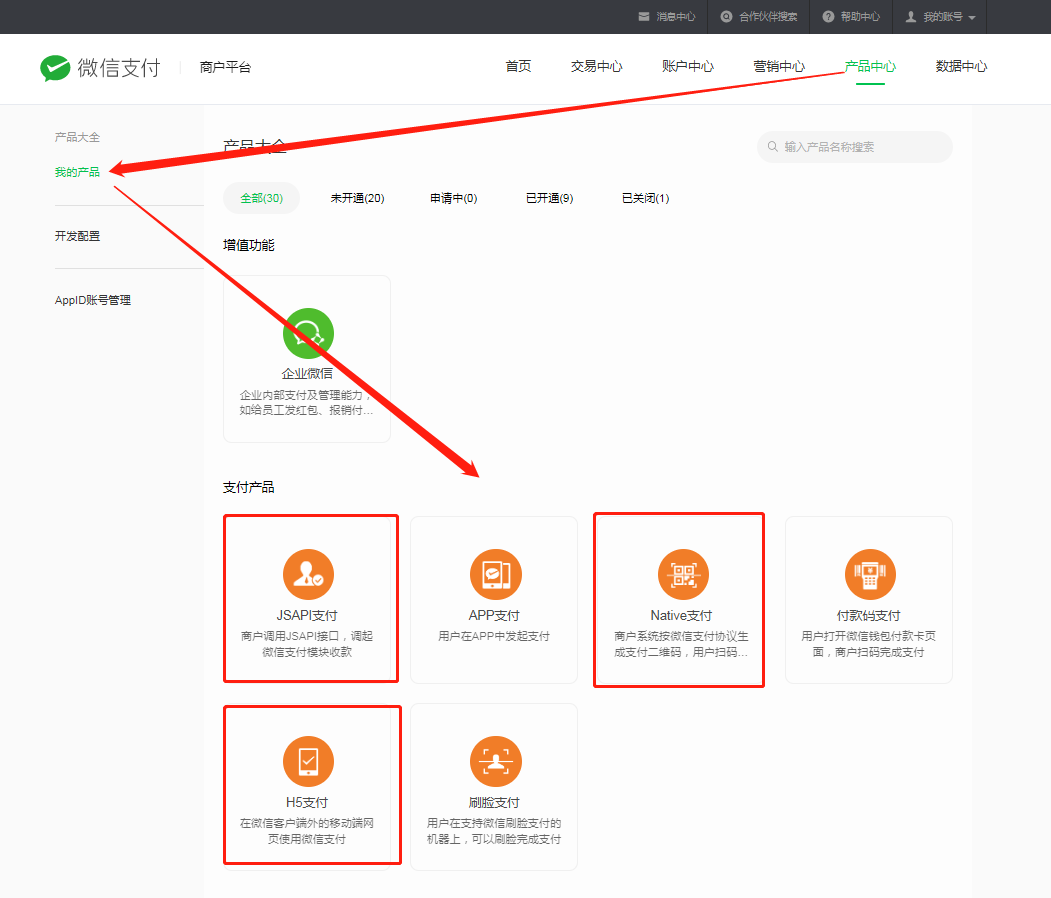Select the 已开通(9) filter tab

tap(550, 198)
